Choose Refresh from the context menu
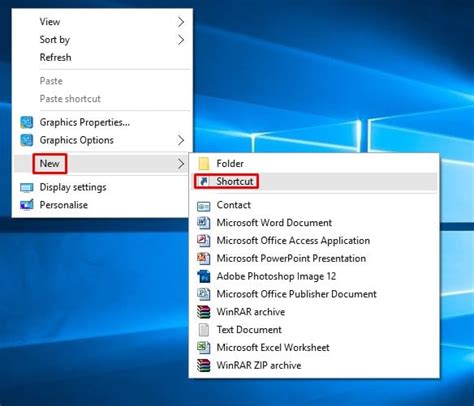Viewport: 474px width, 406px height. coord(102,57)
